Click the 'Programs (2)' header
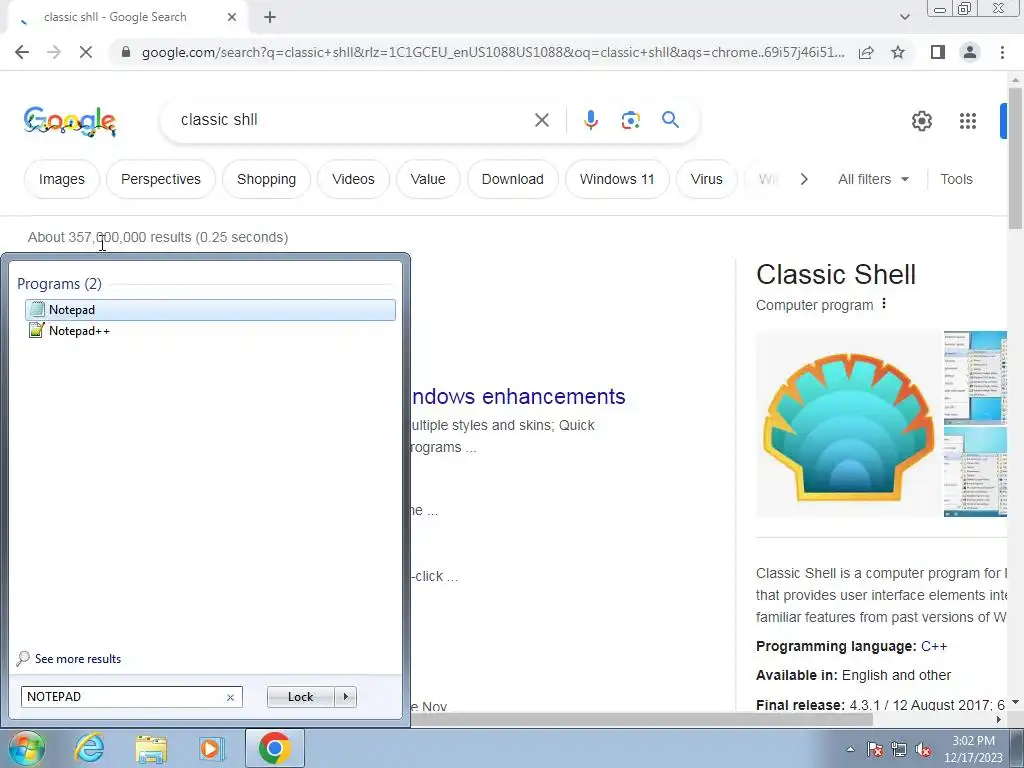Image resolution: width=1024 pixels, height=768 pixels. pos(59,283)
